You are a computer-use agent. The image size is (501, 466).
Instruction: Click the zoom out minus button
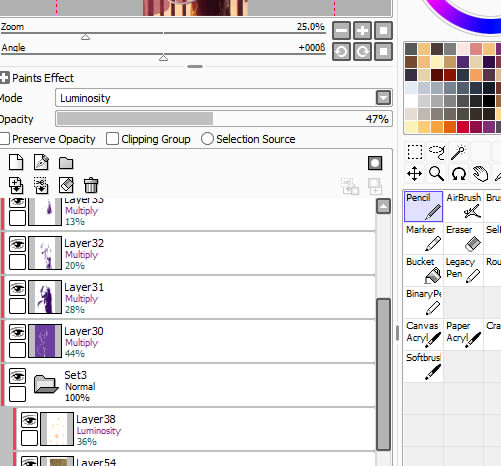point(341,31)
